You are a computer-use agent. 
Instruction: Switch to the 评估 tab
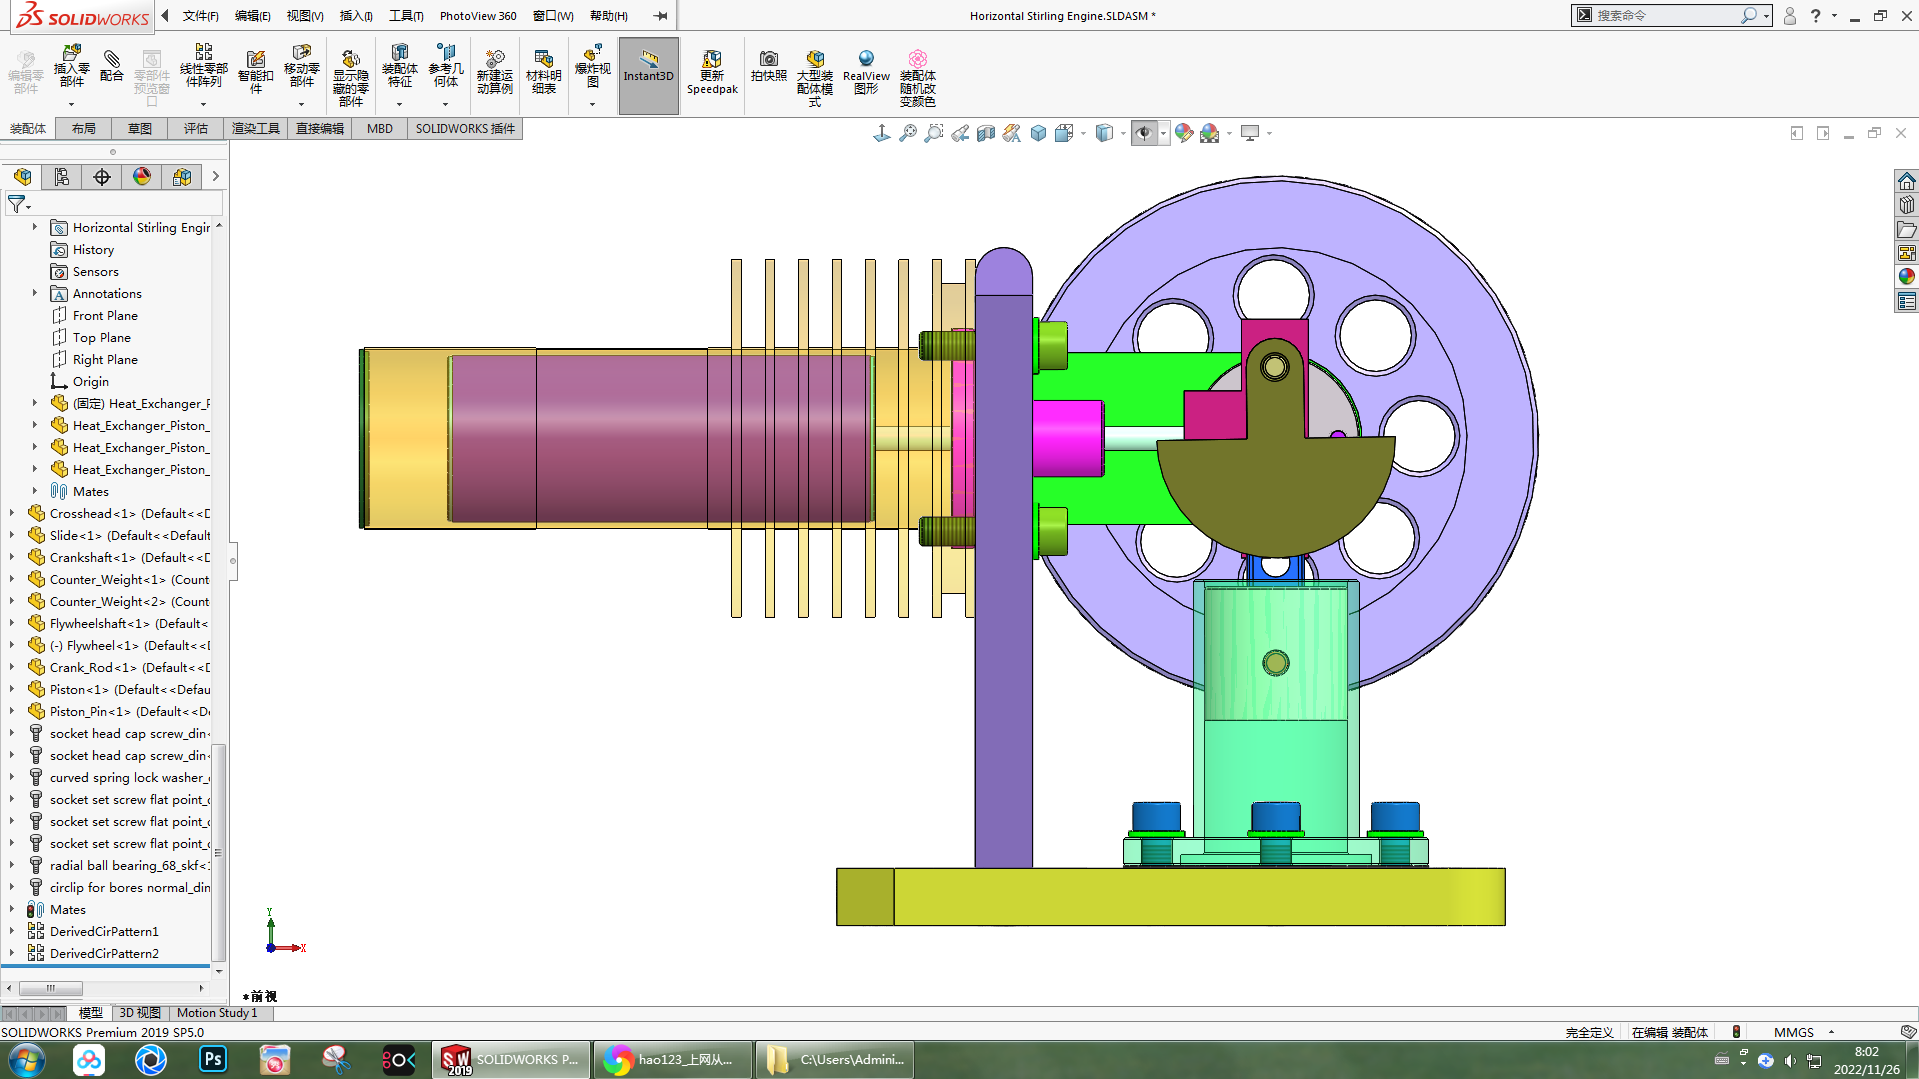[196, 129]
